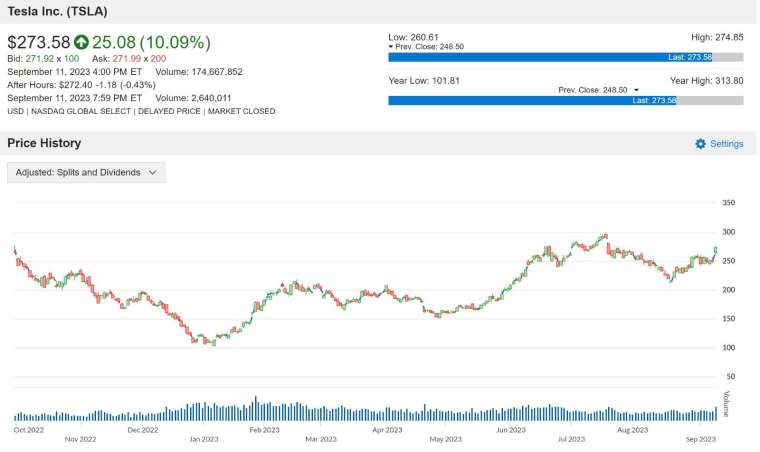
Task: Click the May 2023 date axis label
Action: (445, 439)
